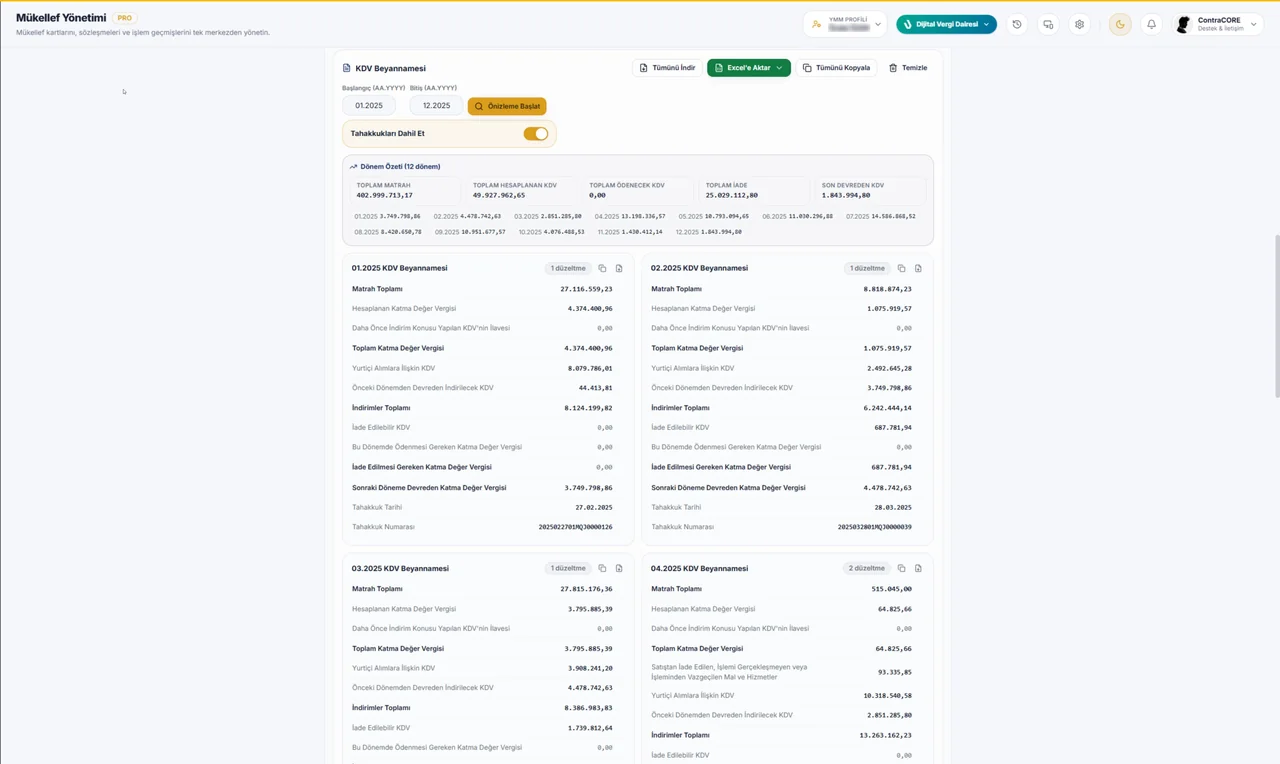Open the YMM Profili dropdown
The image size is (1280, 764).
click(847, 24)
